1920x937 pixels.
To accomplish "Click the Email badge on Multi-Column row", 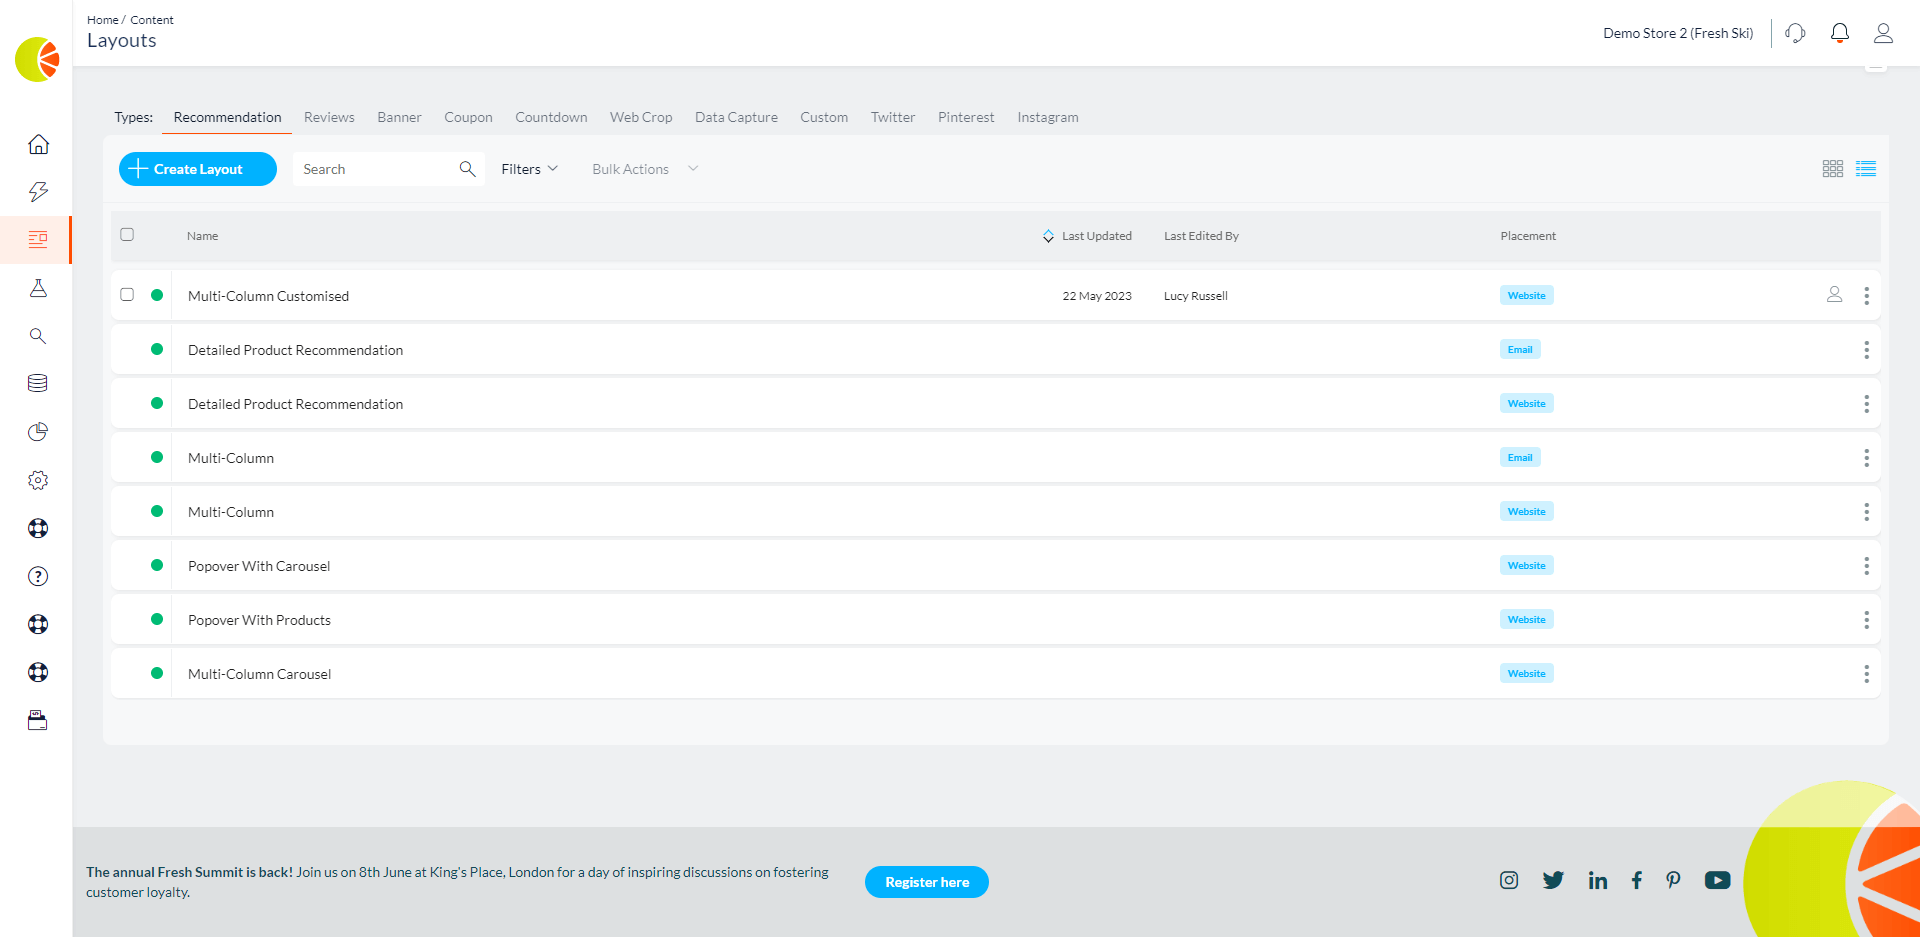I will pyautogui.click(x=1520, y=457).
